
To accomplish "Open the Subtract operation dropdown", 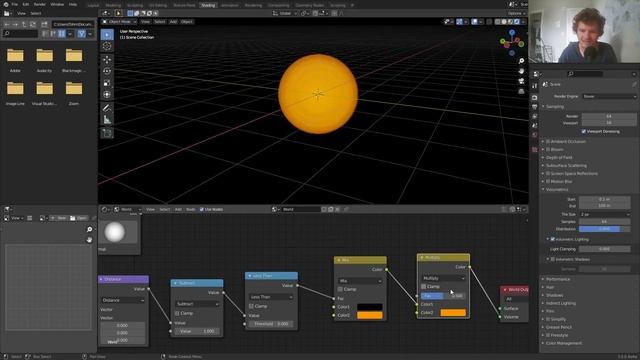I will coord(197,304).
